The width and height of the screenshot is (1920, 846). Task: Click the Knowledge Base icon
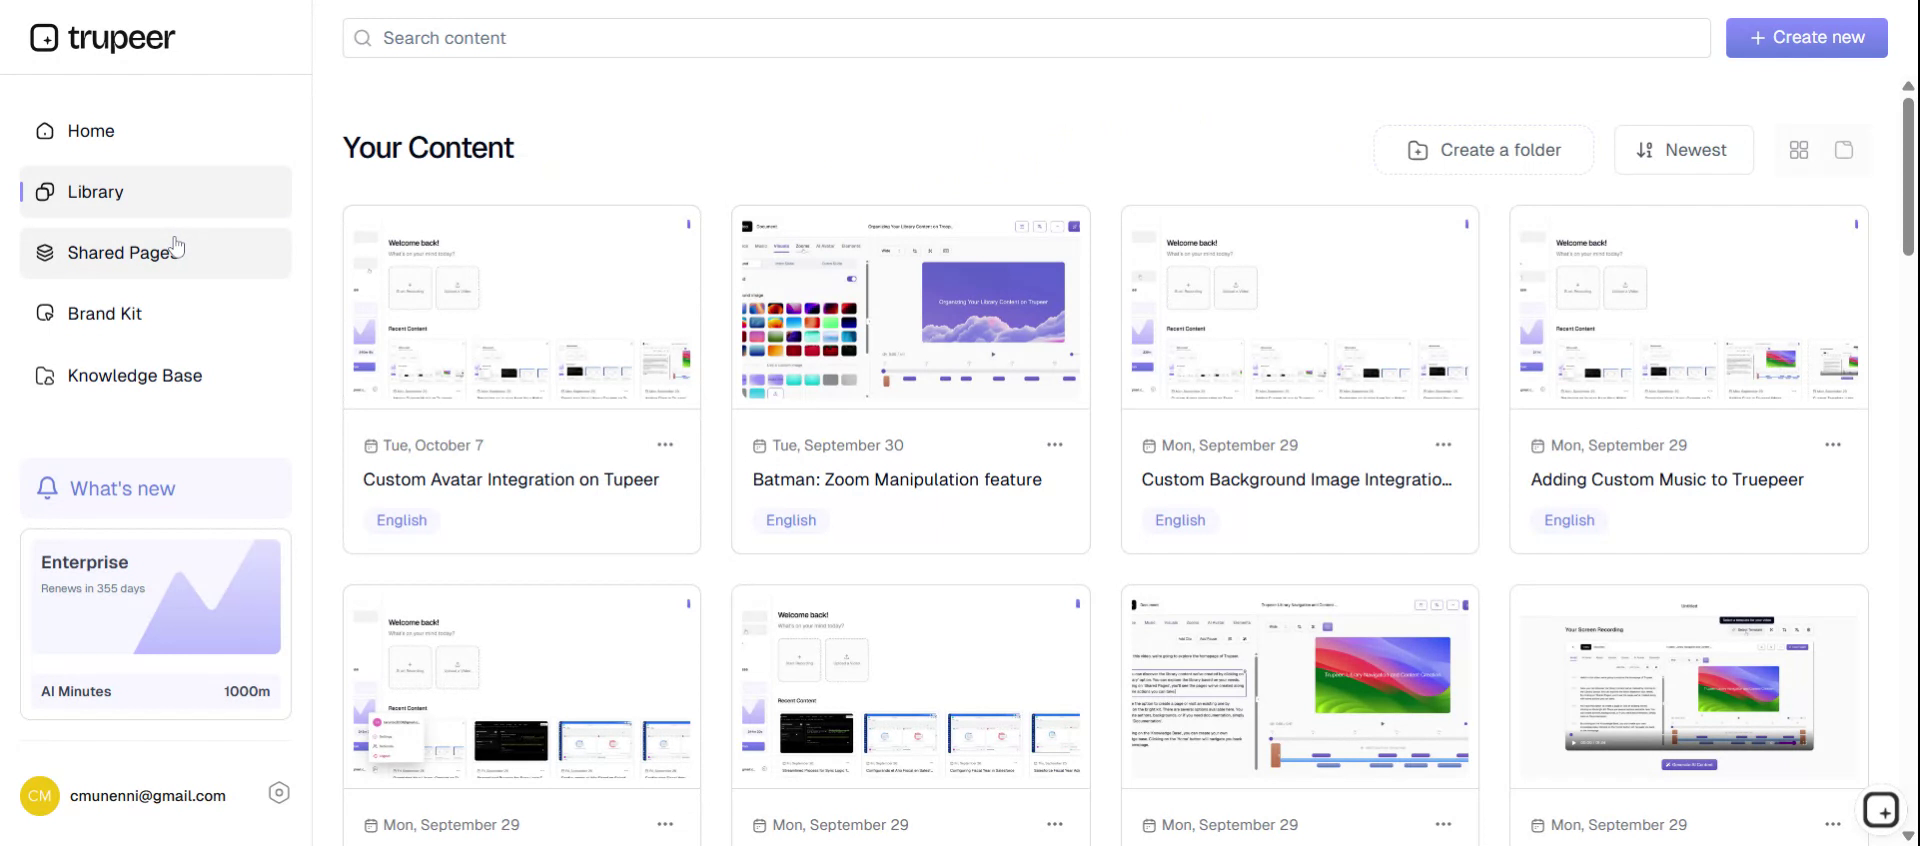pyautogui.click(x=45, y=376)
